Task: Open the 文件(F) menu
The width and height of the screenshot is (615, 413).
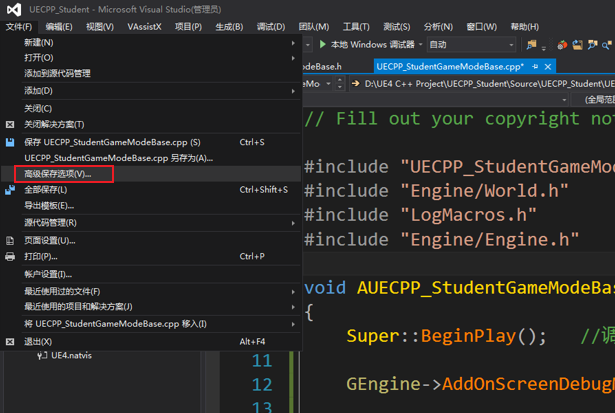Action: [19, 27]
